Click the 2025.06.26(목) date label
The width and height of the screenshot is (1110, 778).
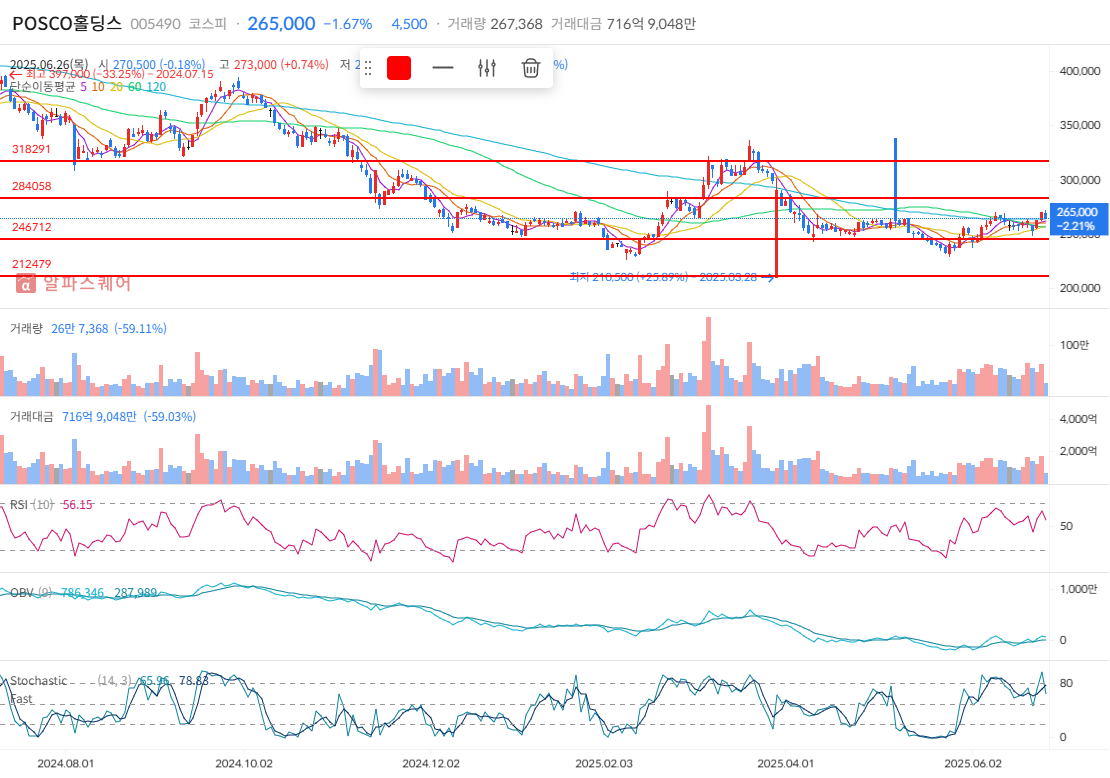pyautogui.click(x=50, y=64)
